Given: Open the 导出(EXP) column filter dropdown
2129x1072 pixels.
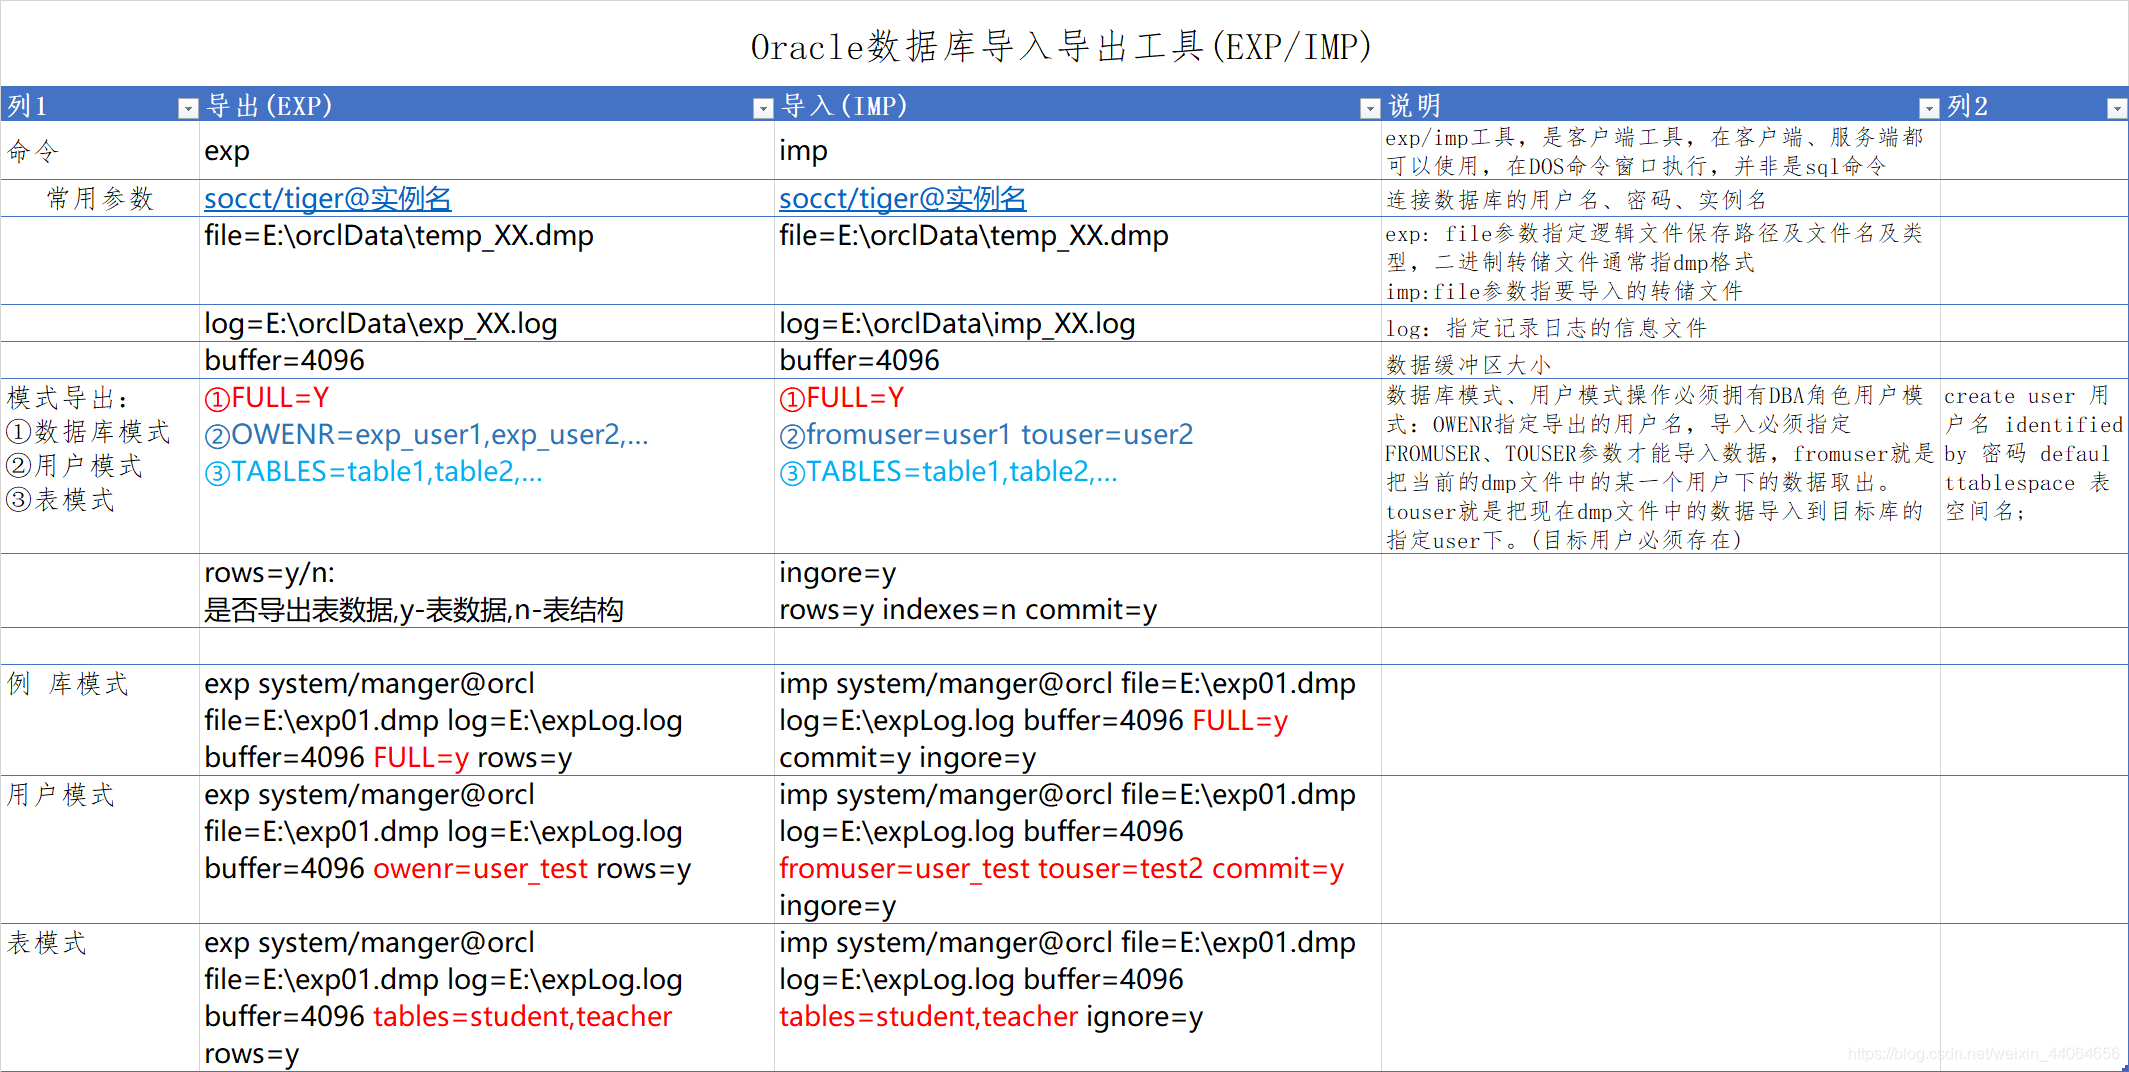Looking at the screenshot, I should [x=763, y=108].
